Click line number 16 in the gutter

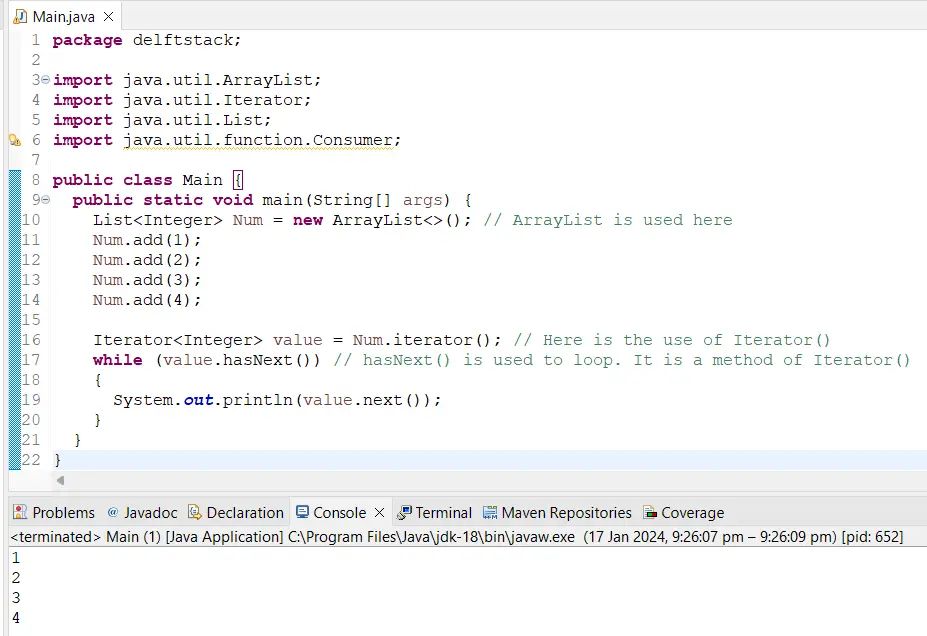point(31,340)
